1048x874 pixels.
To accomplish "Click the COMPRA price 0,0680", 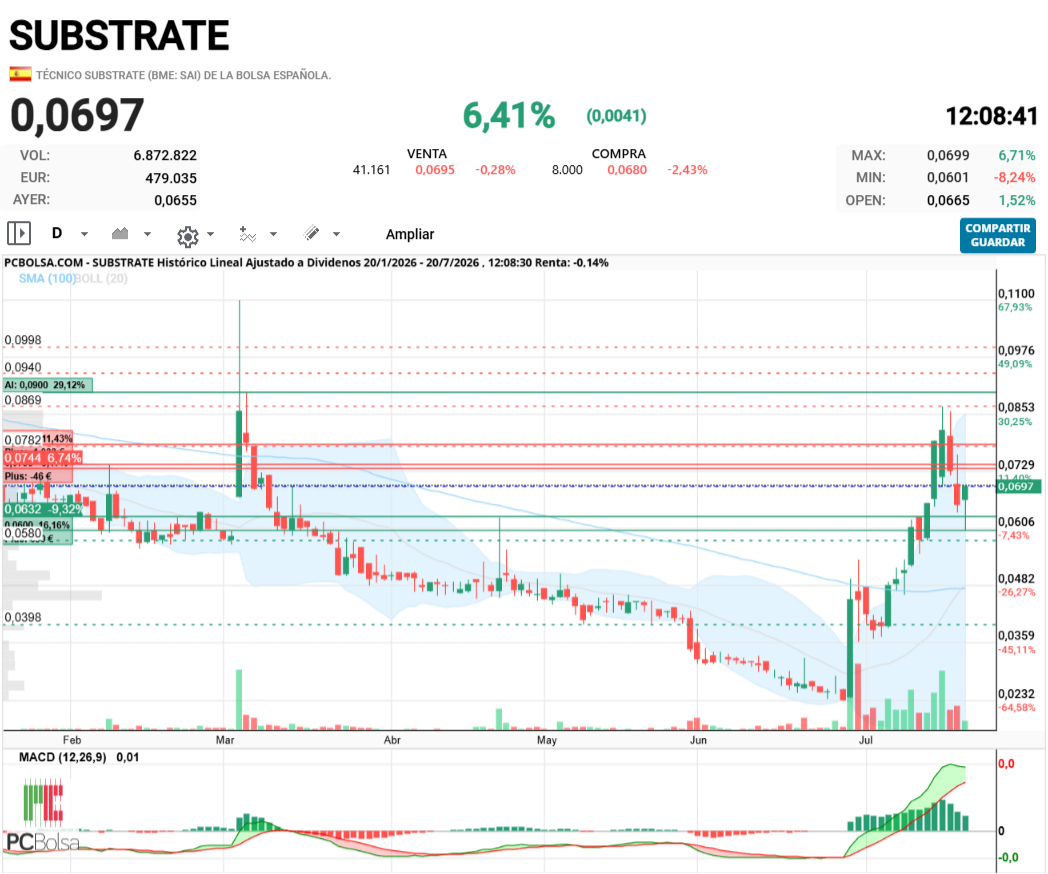I will 627,170.
